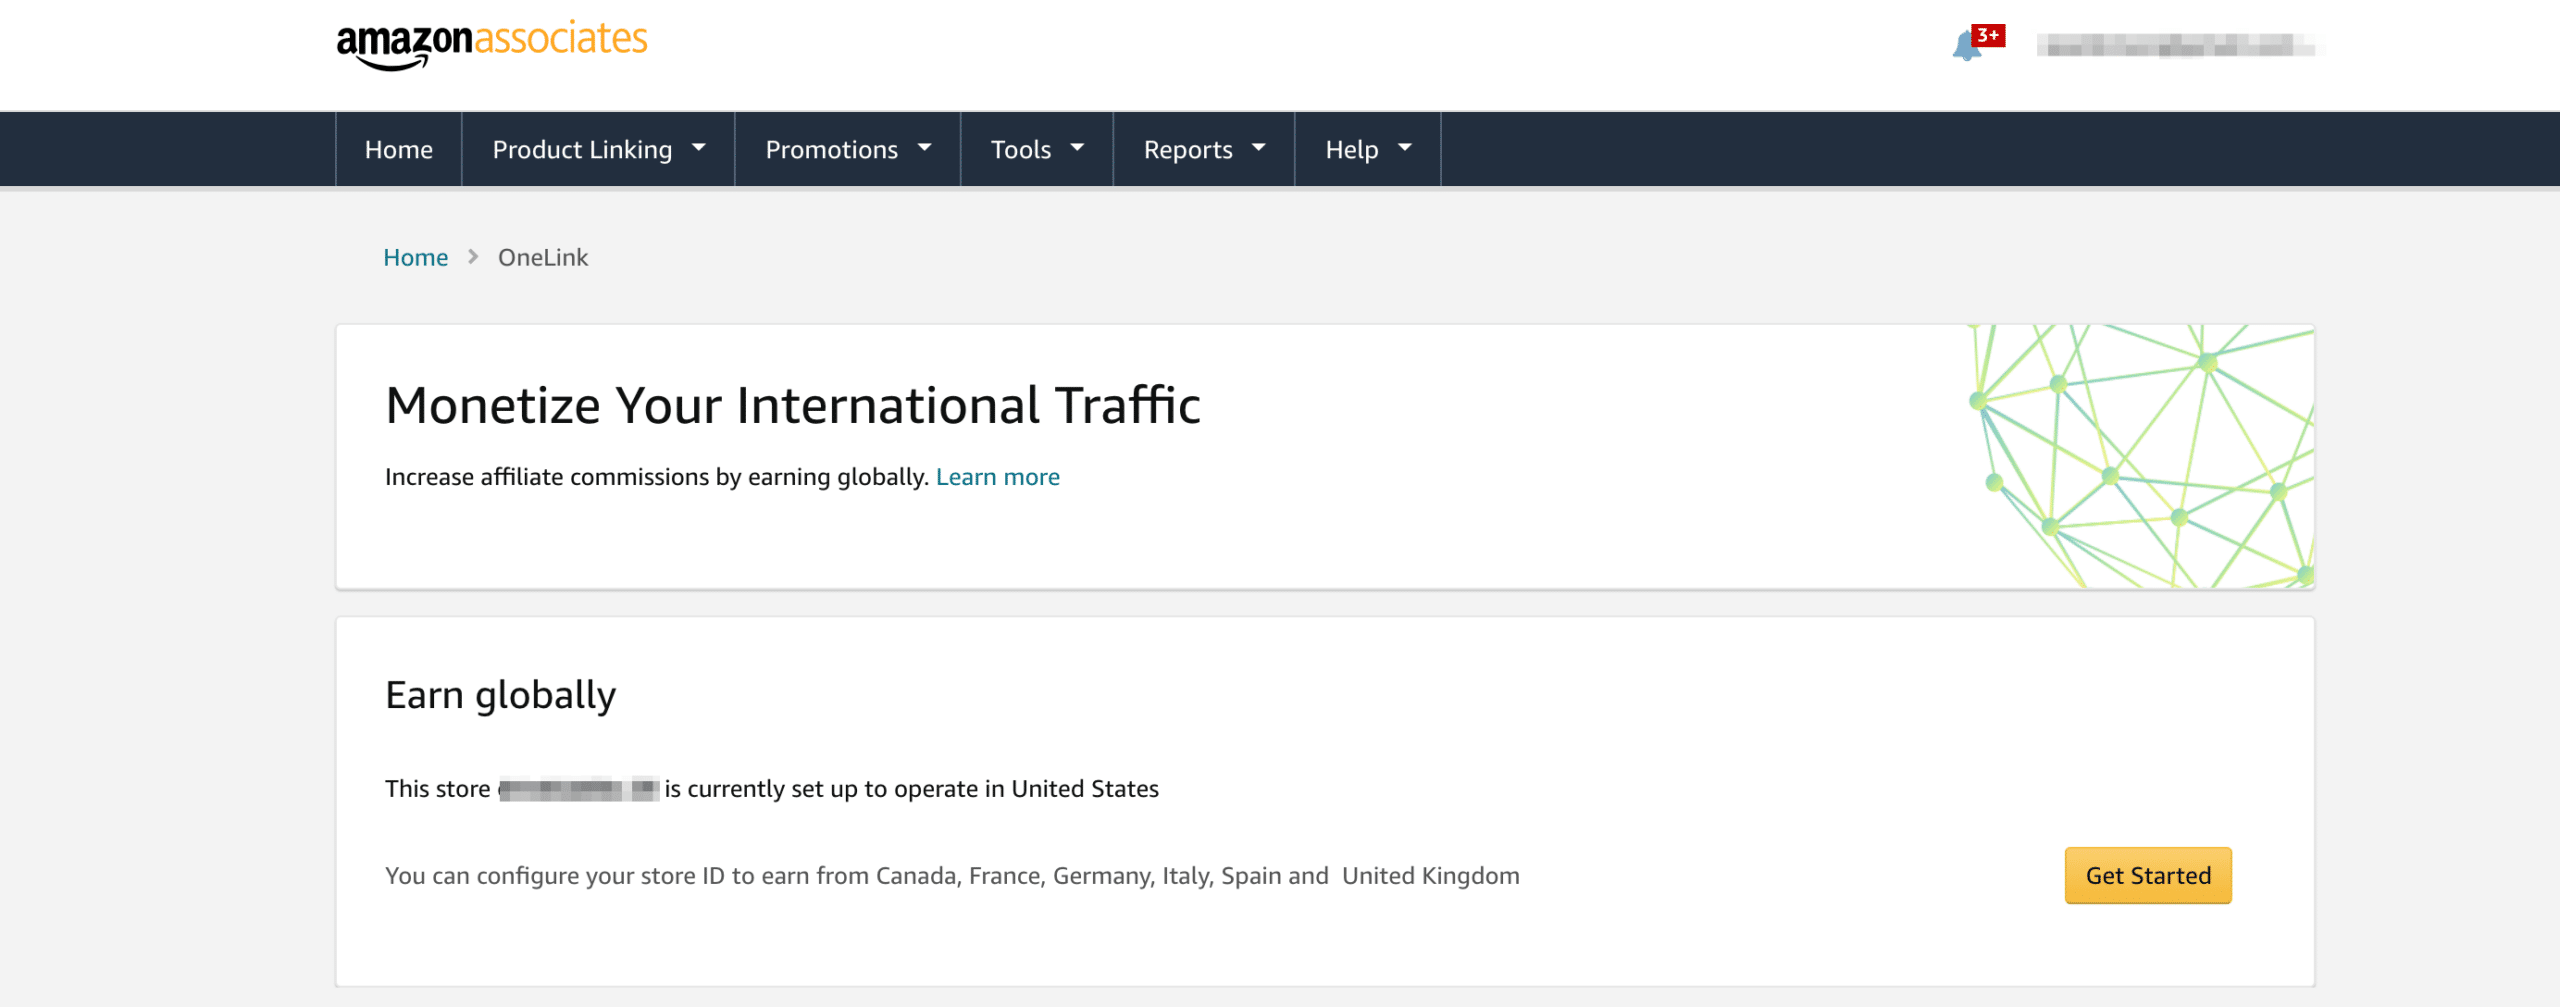Image resolution: width=2560 pixels, height=1007 pixels.
Task: Click the red 3+ notification badge
Action: (x=1988, y=36)
